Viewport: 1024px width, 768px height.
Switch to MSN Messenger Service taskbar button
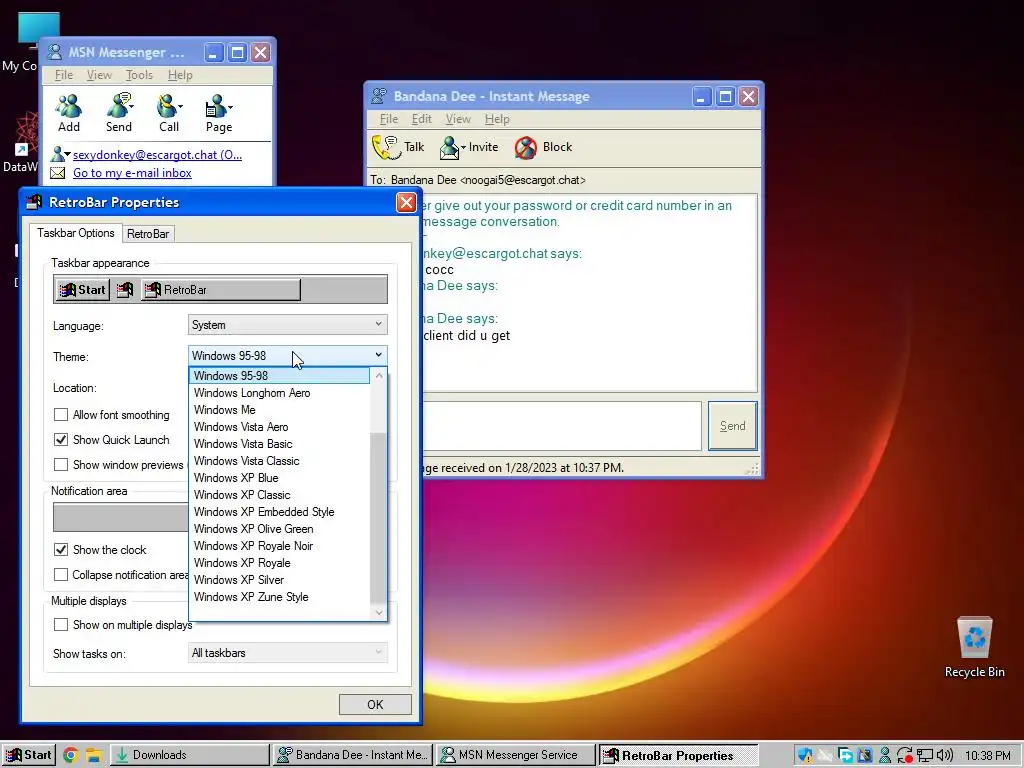[x=516, y=755]
